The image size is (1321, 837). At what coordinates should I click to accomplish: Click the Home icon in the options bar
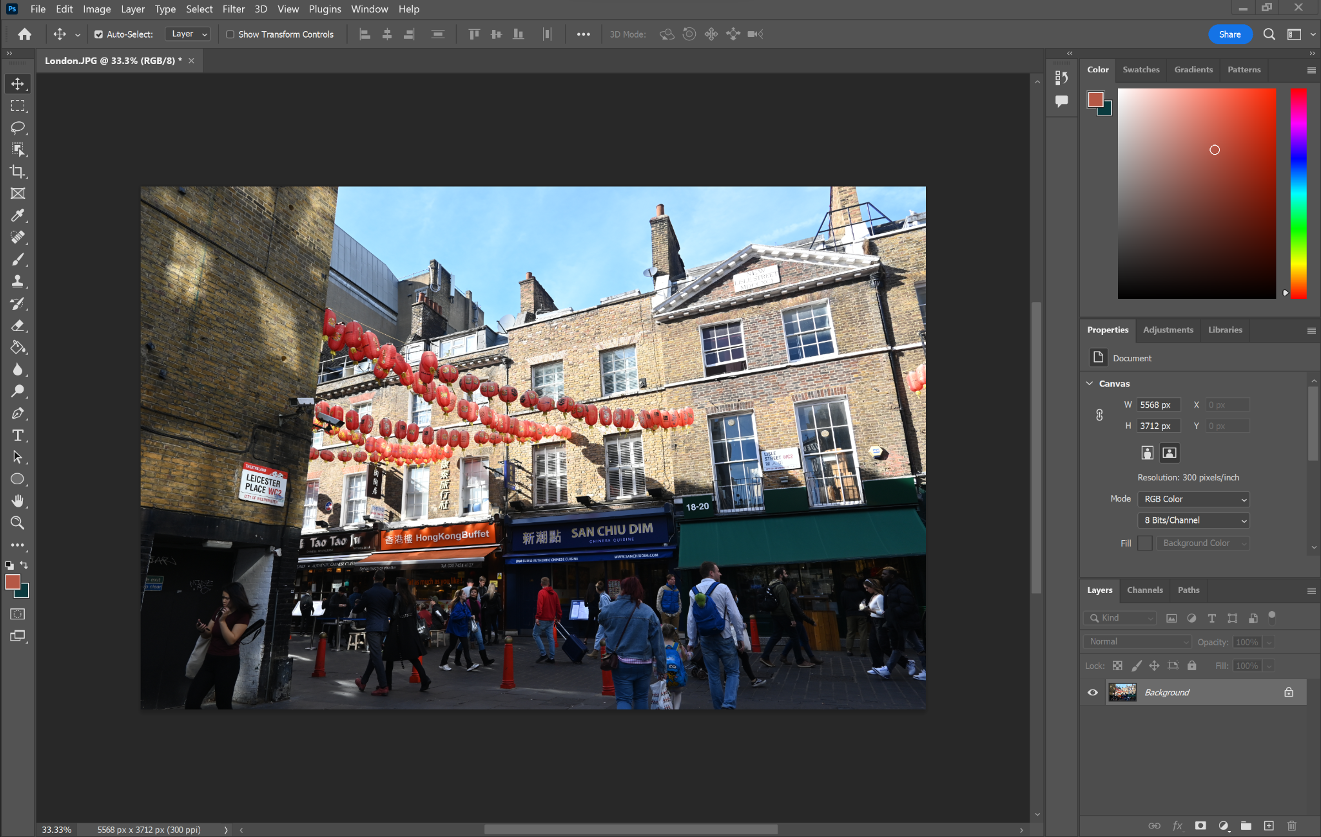coord(25,34)
